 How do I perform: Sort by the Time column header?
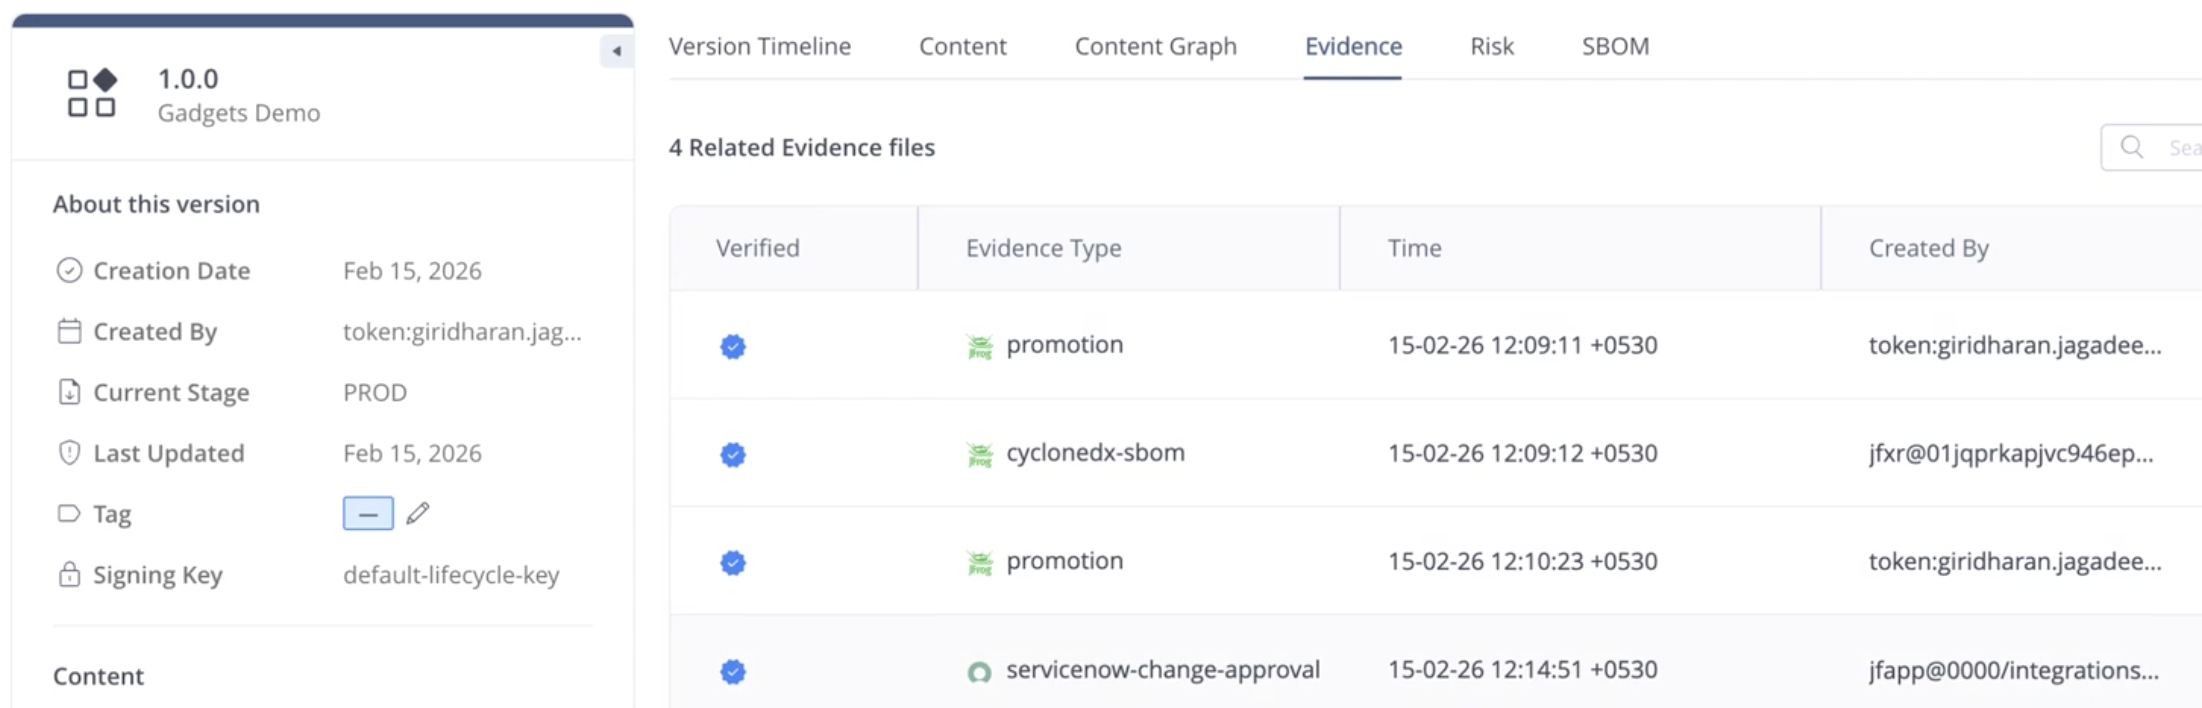point(1415,248)
